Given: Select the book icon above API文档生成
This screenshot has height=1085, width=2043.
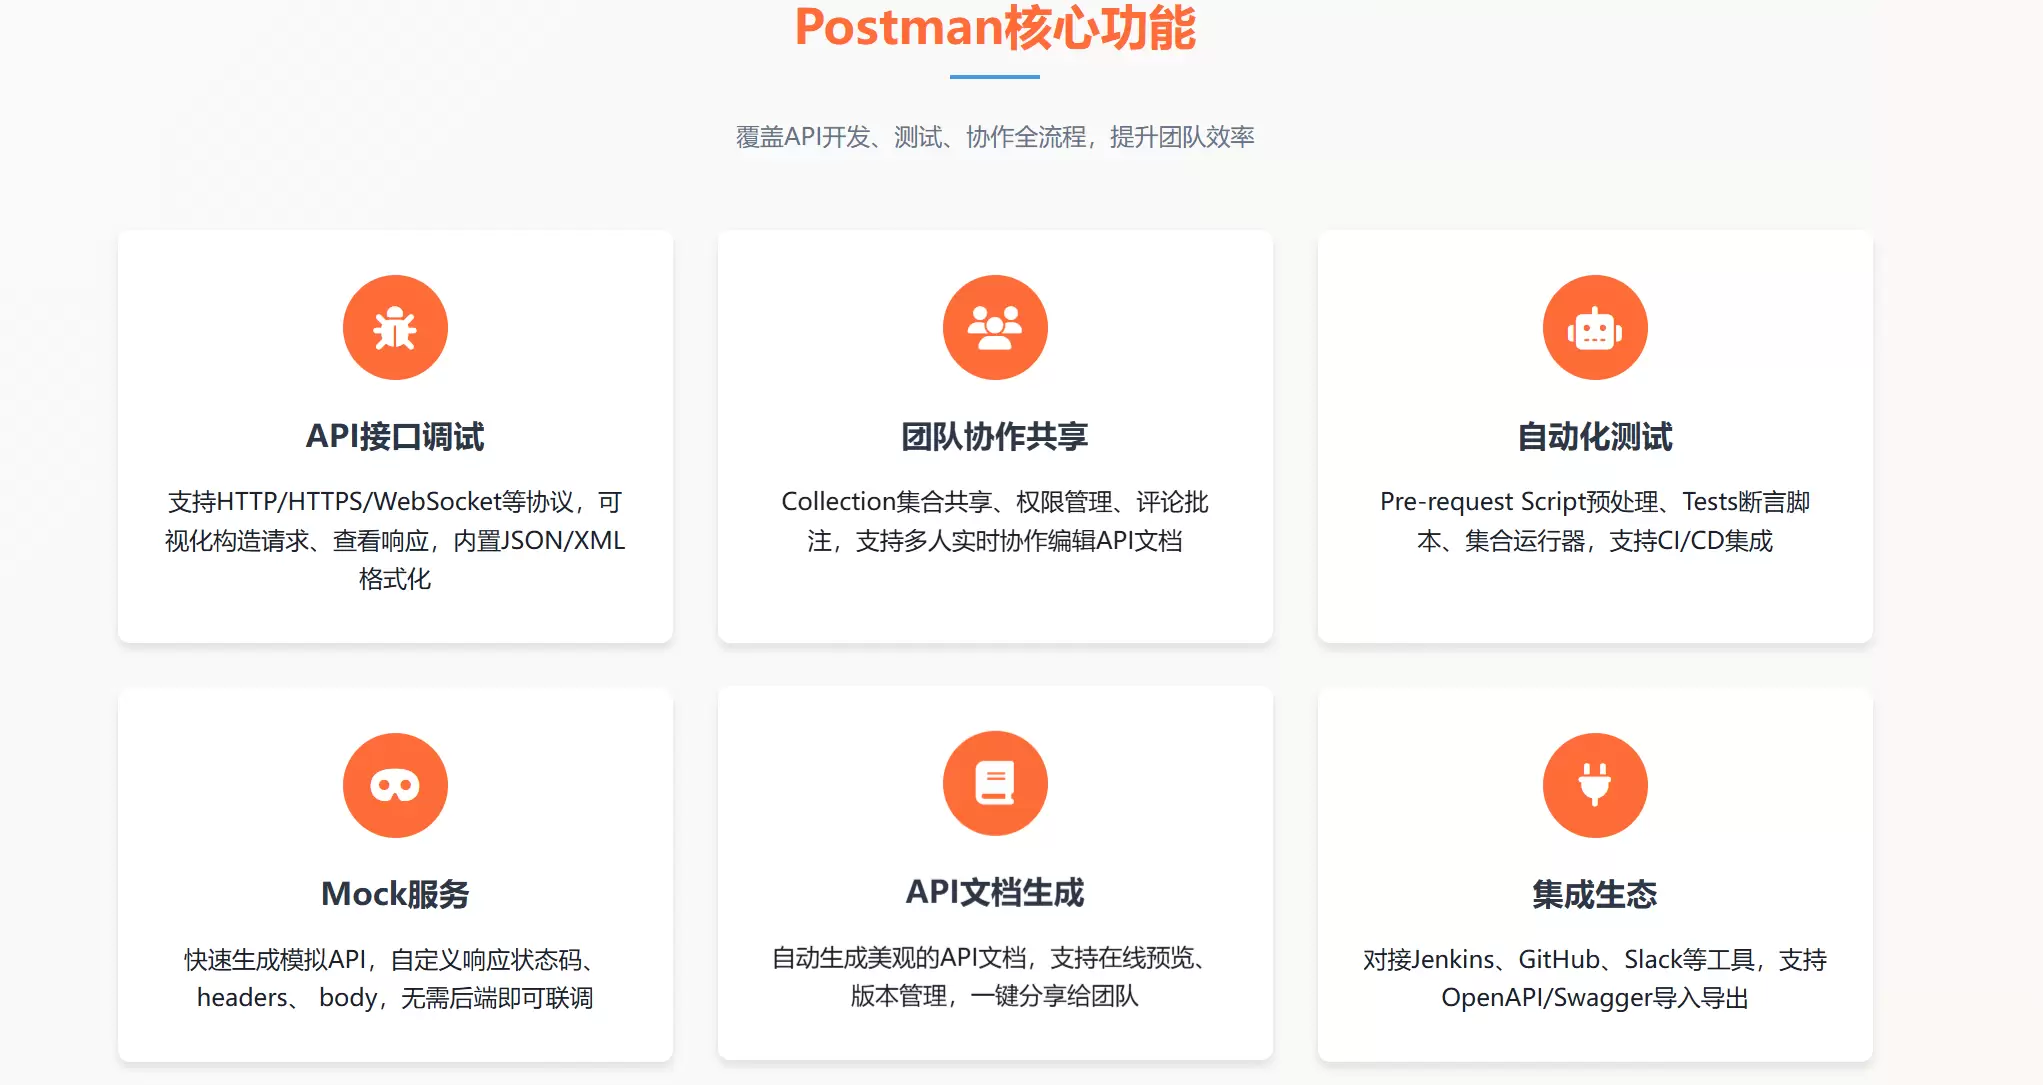Looking at the screenshot, I should [995, 783].
